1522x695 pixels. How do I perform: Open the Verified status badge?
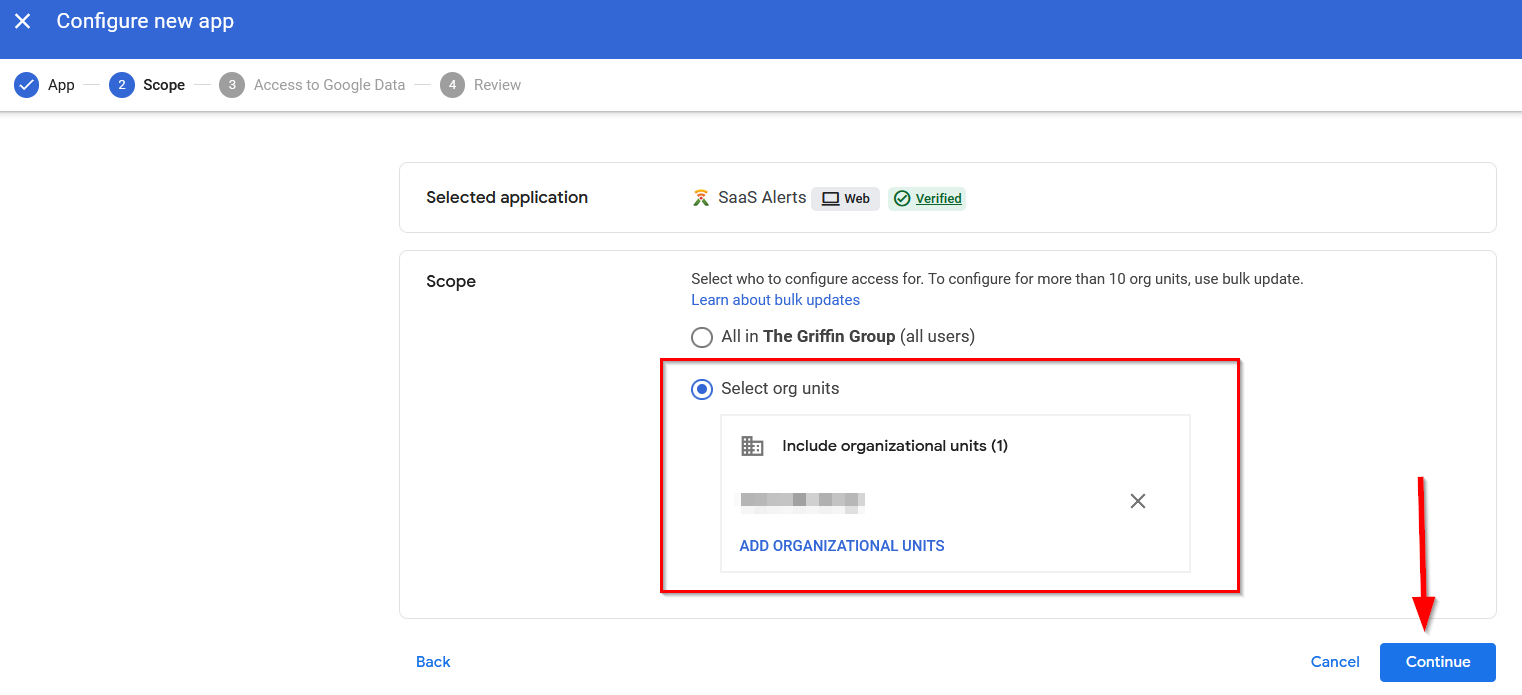point(927,198)
